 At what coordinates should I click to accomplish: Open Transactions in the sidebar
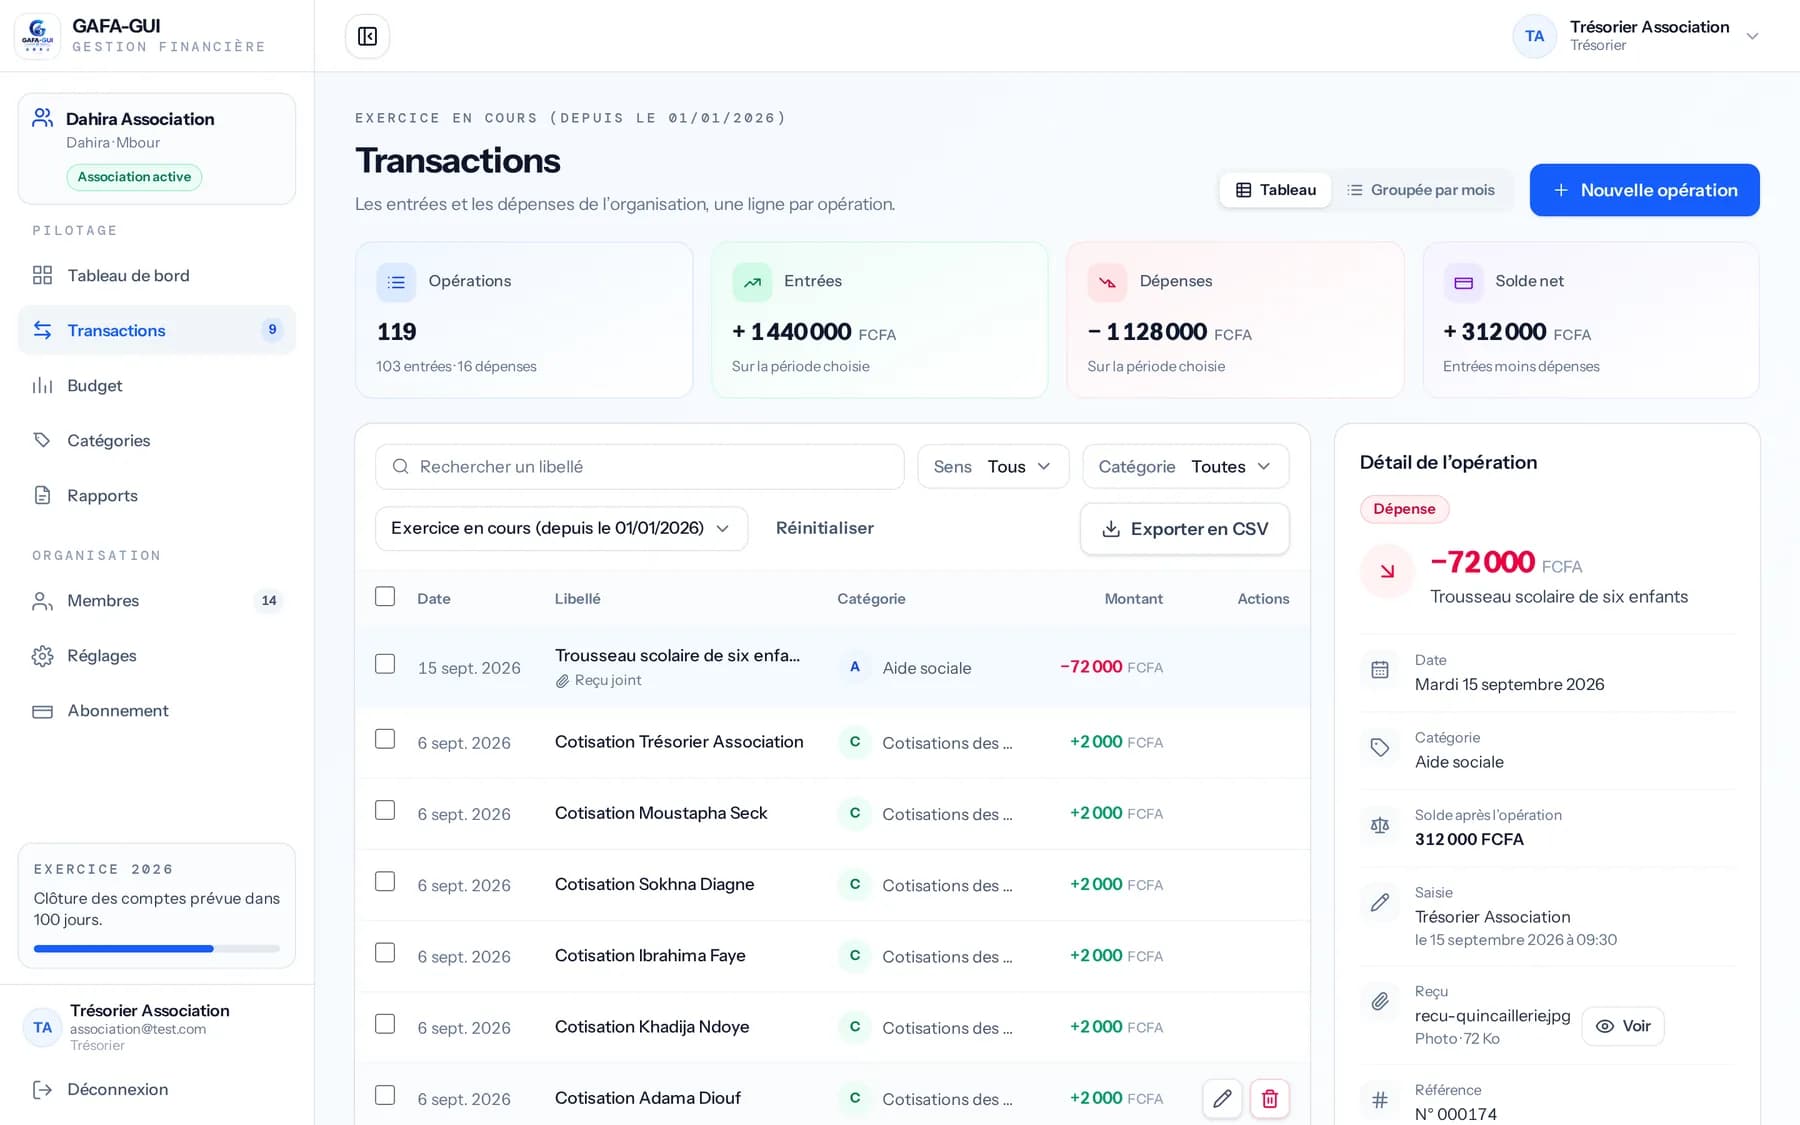157,330
